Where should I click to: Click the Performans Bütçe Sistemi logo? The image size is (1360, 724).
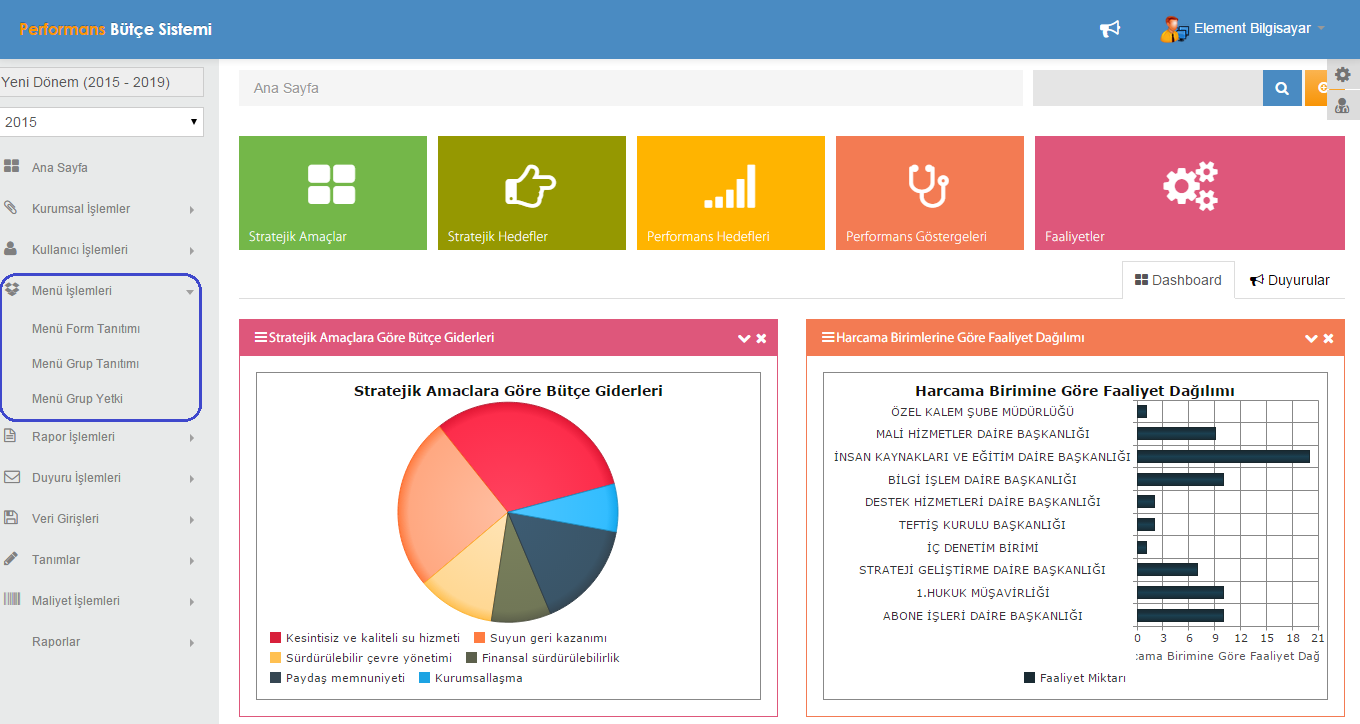(116, 29)
